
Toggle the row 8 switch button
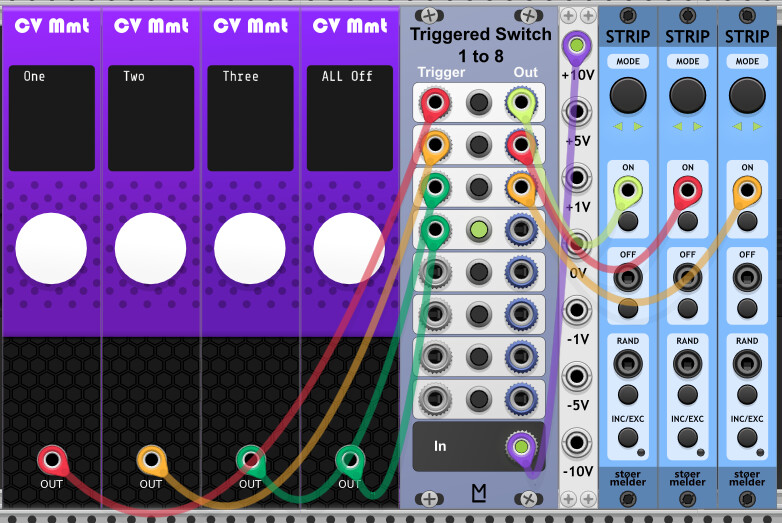pos(479,399)
